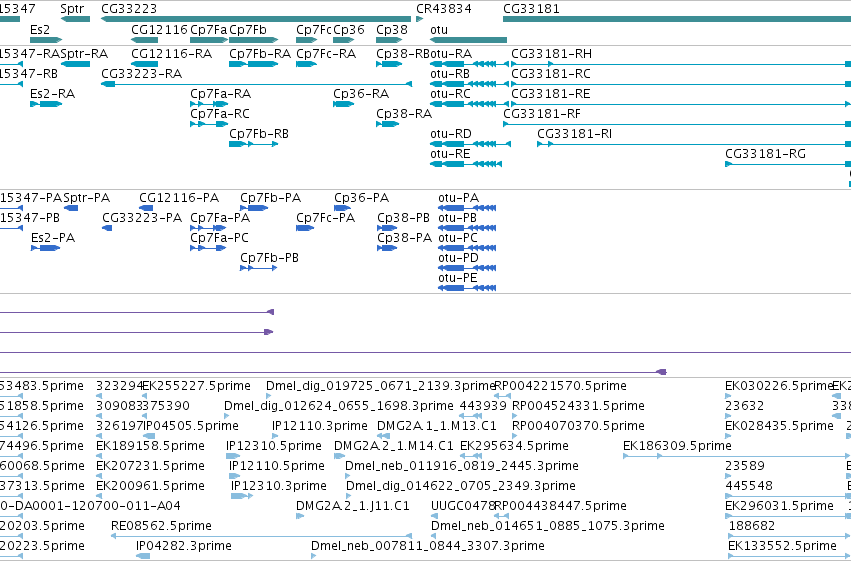Click the otu-RE transcript
This screenshot has width=851, height=561.
click(450, 154)
